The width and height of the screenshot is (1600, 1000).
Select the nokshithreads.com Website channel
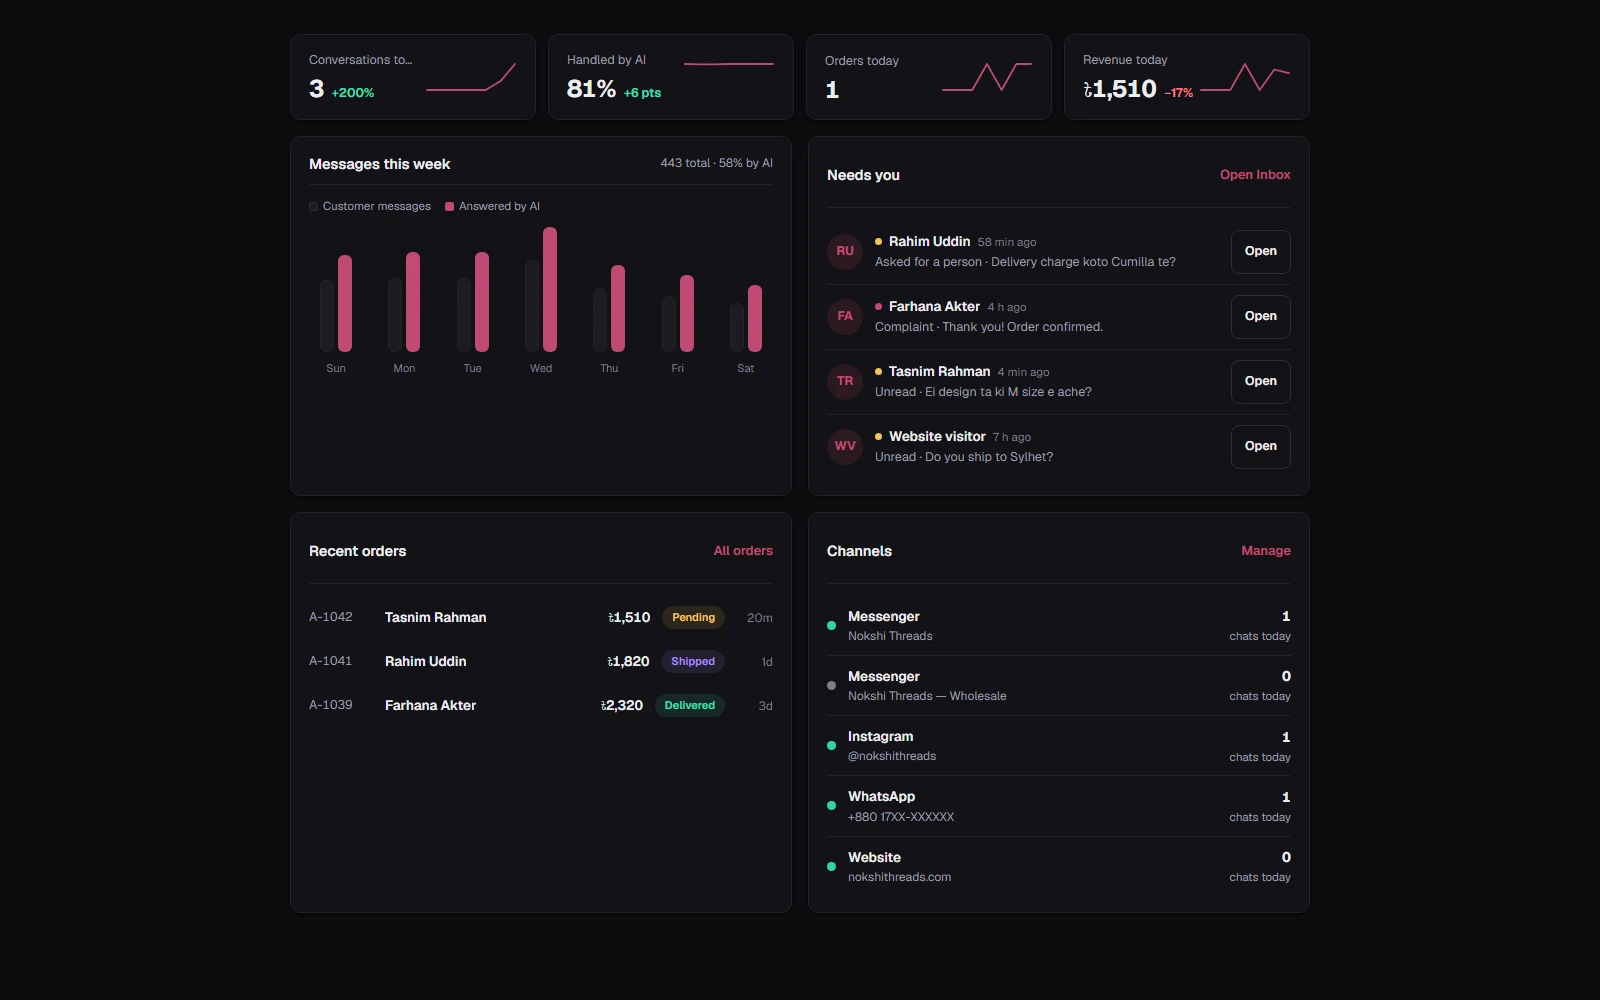[x=1059, y=867]
